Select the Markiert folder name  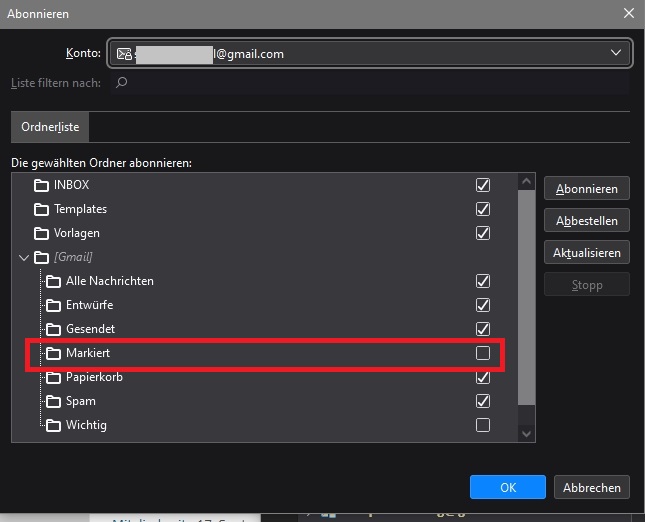click(88, 353)
